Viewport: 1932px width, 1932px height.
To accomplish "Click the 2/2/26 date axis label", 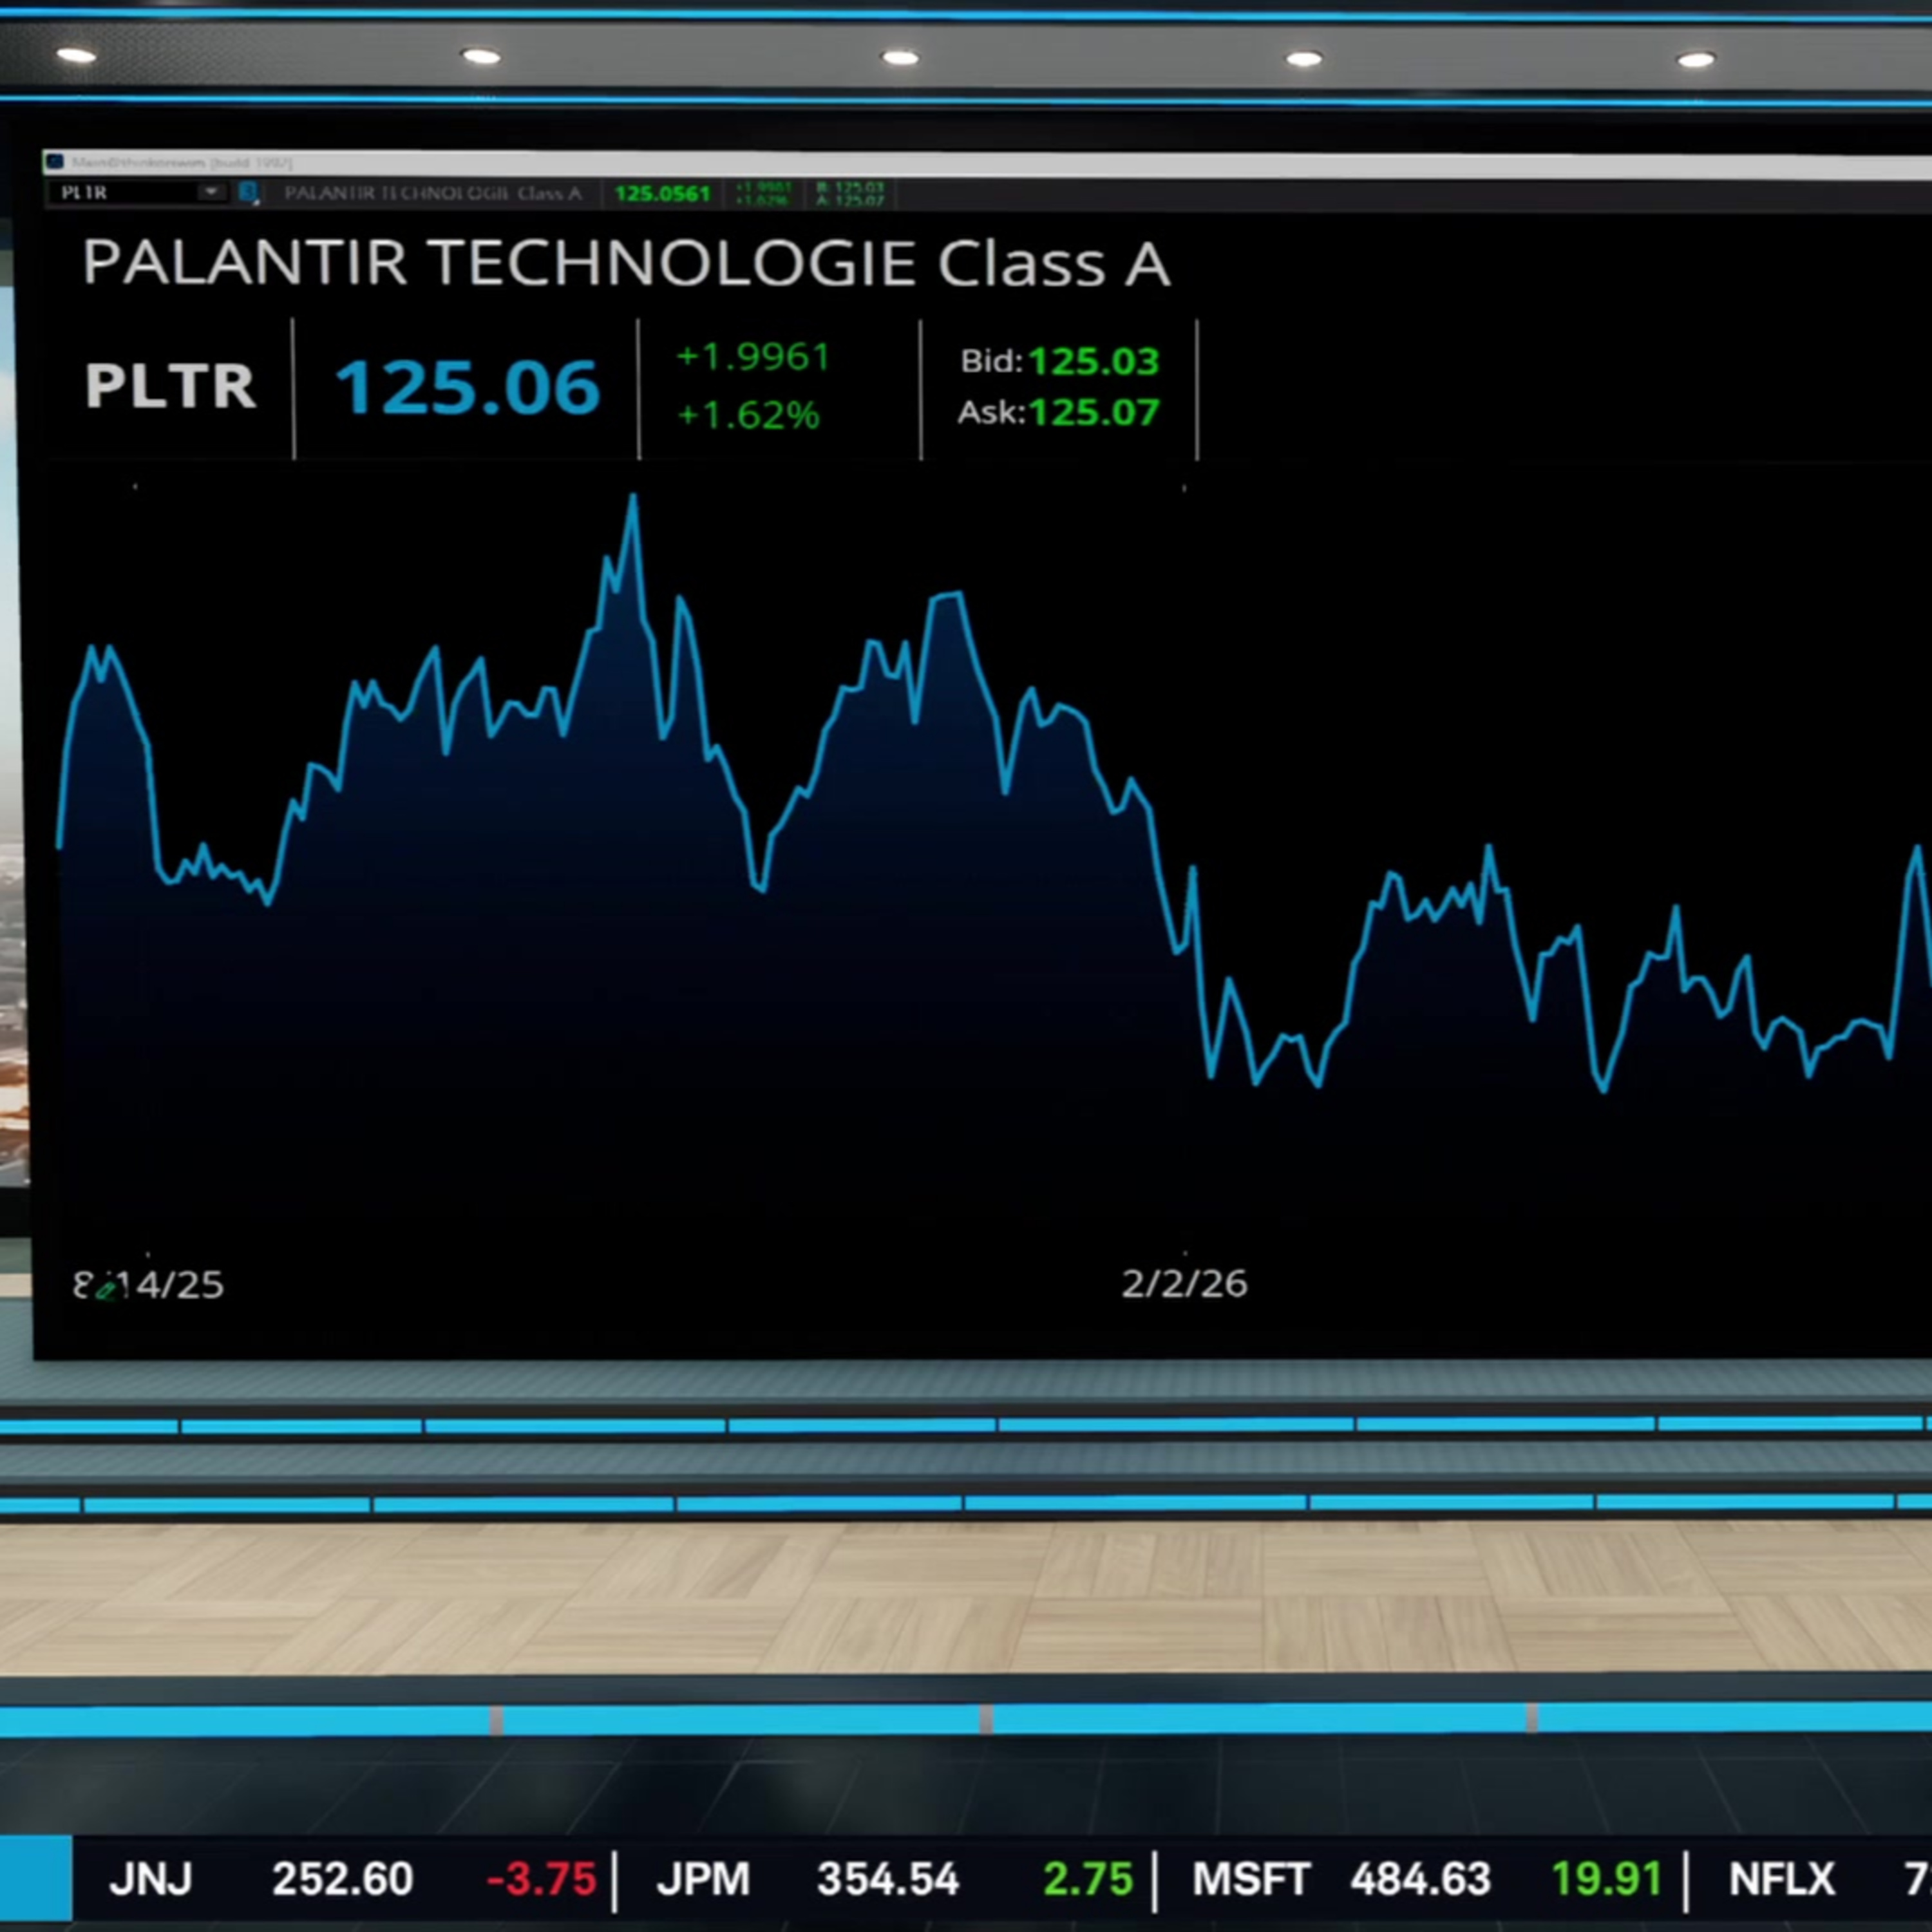I will click(x=1185, y=1283).
